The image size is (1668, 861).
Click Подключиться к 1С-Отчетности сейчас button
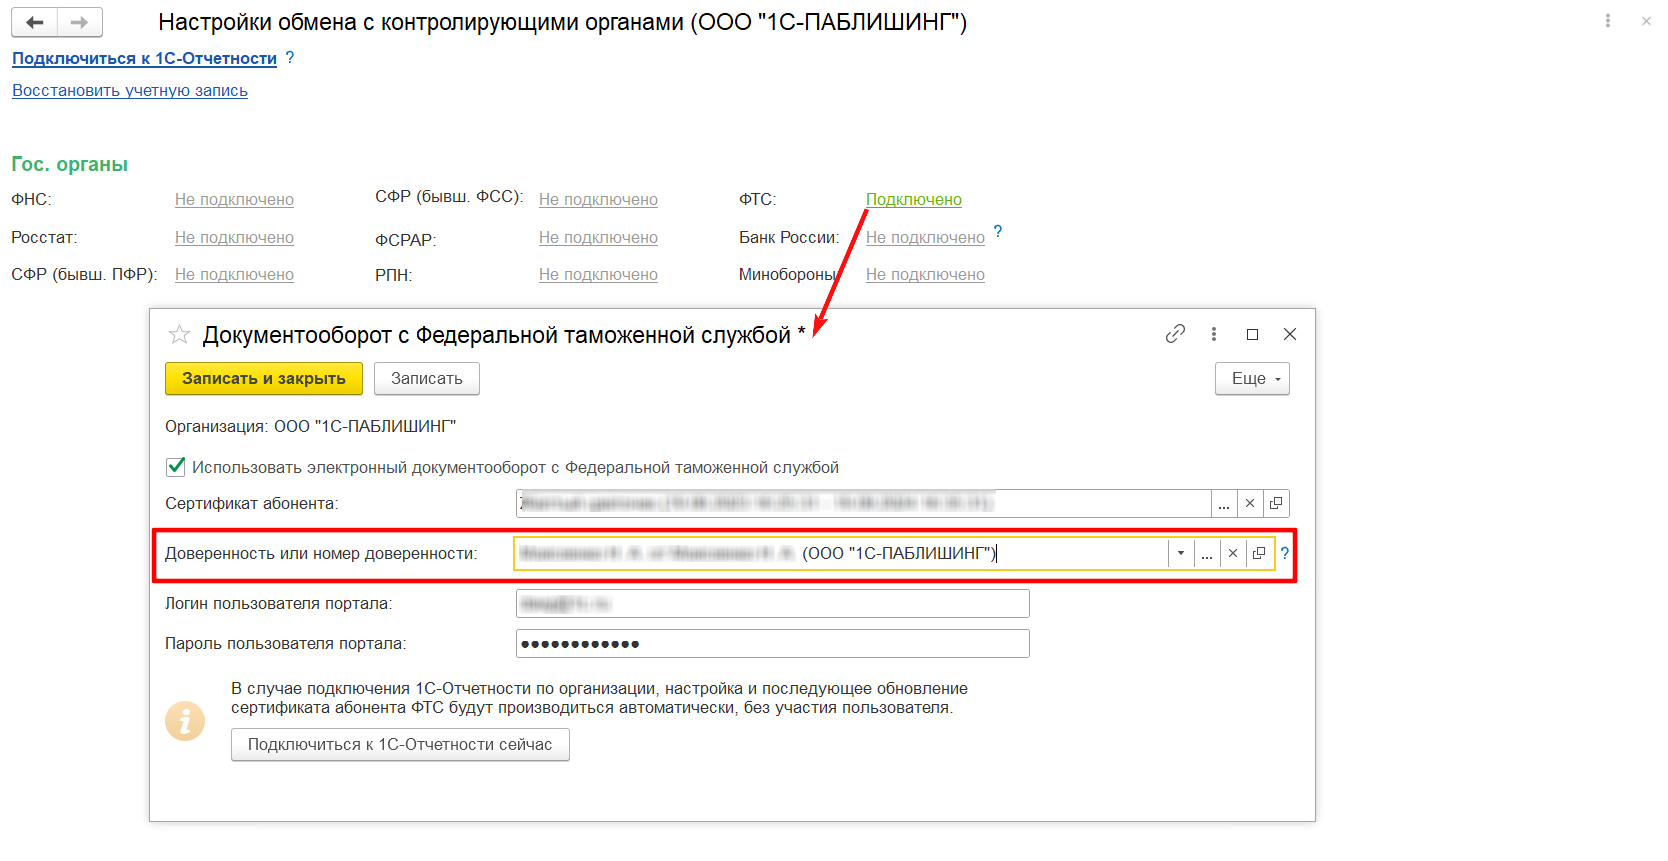[400, 744]
